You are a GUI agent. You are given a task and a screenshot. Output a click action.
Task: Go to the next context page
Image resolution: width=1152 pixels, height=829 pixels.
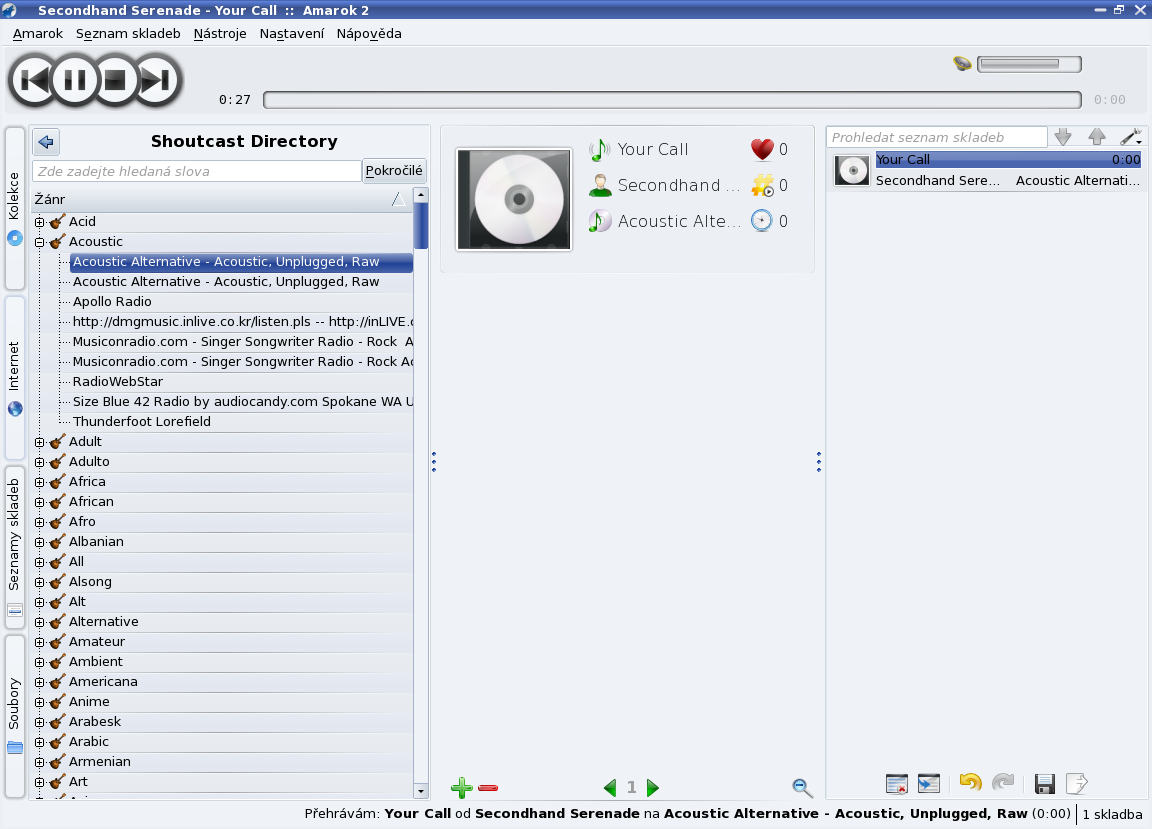coord(652,788)
